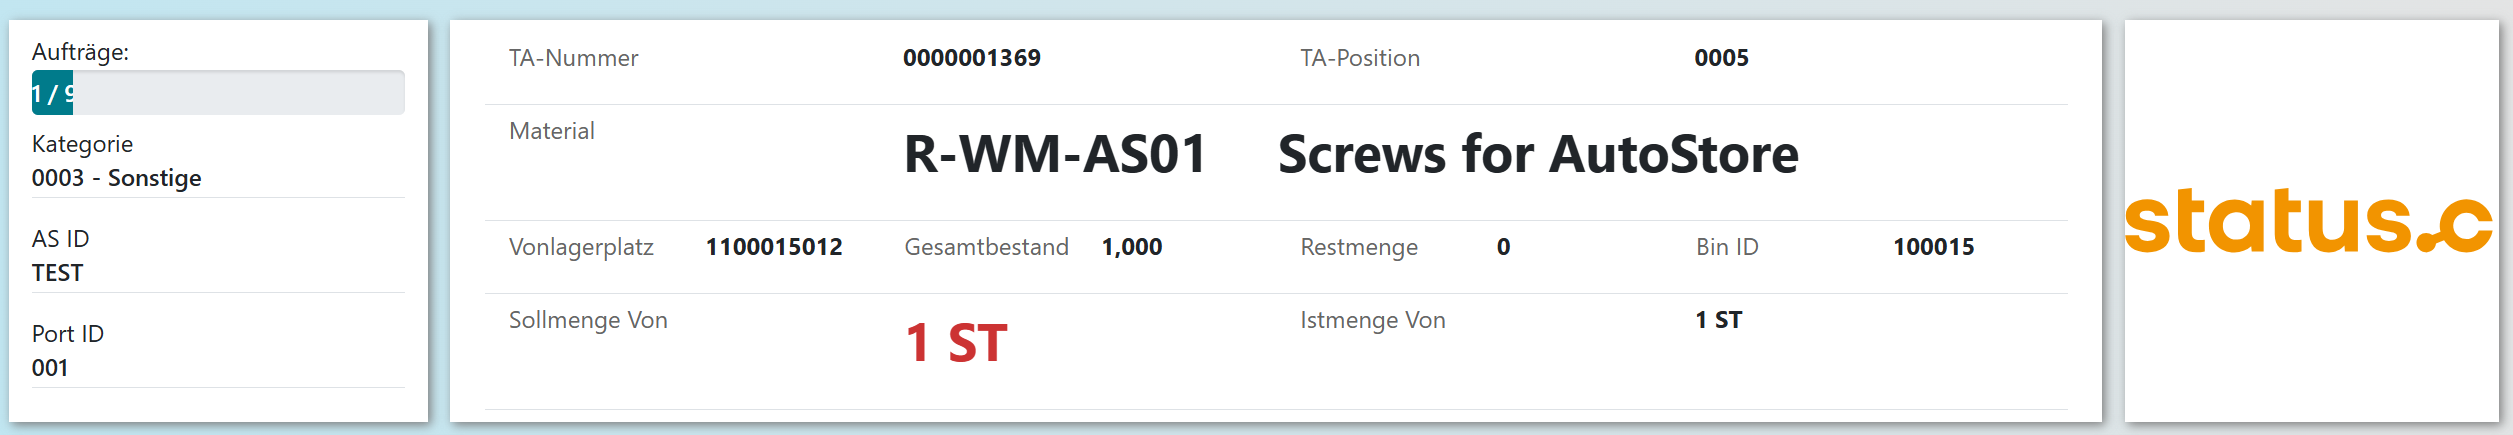Screen dimensions: 2513x435
Task: Click the Aufträge heading label
Action: click(x=80, y=52)
